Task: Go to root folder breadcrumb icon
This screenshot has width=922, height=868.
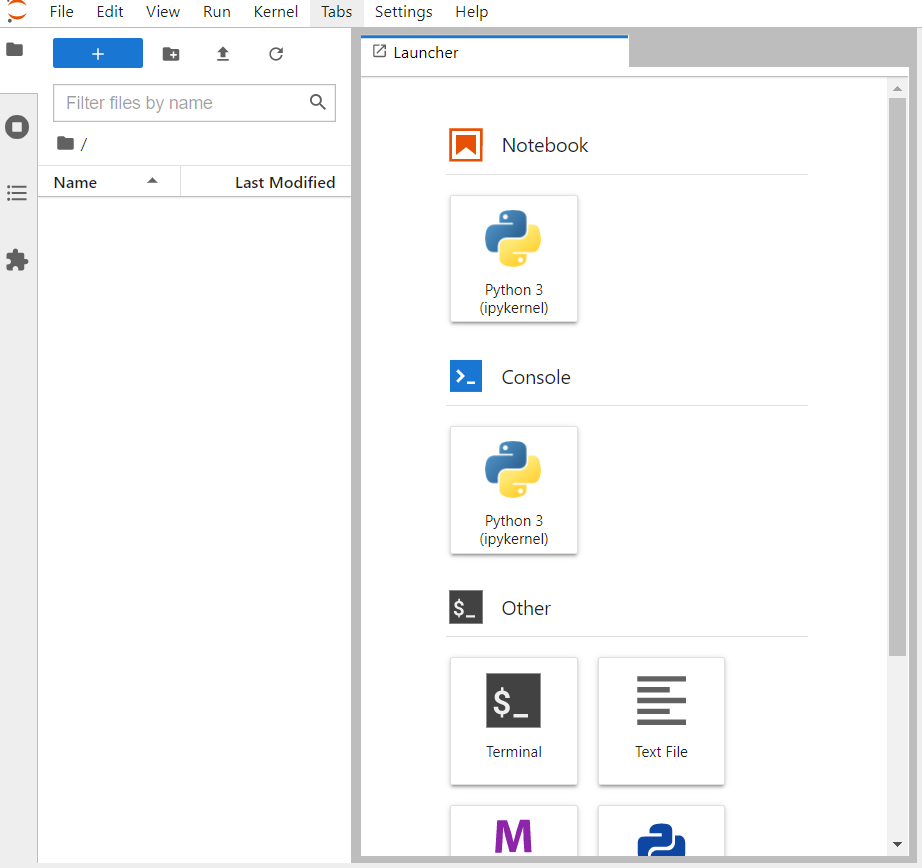Action: tap(65, 143)
